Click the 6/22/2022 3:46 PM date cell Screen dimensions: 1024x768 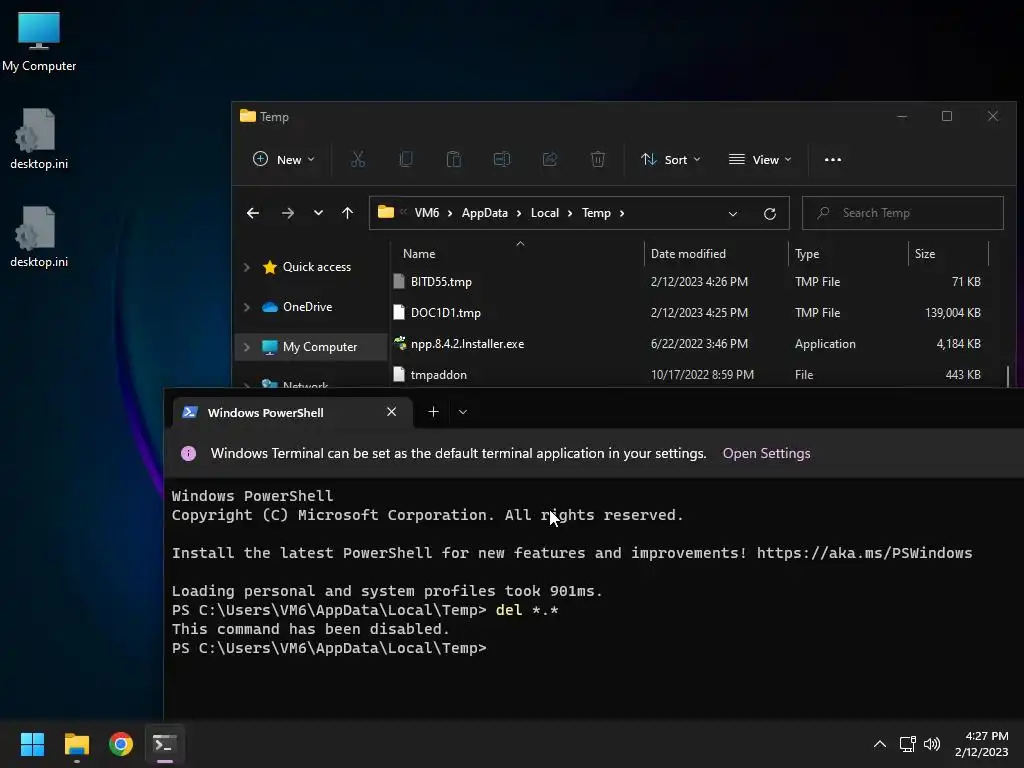pos(699,344)
